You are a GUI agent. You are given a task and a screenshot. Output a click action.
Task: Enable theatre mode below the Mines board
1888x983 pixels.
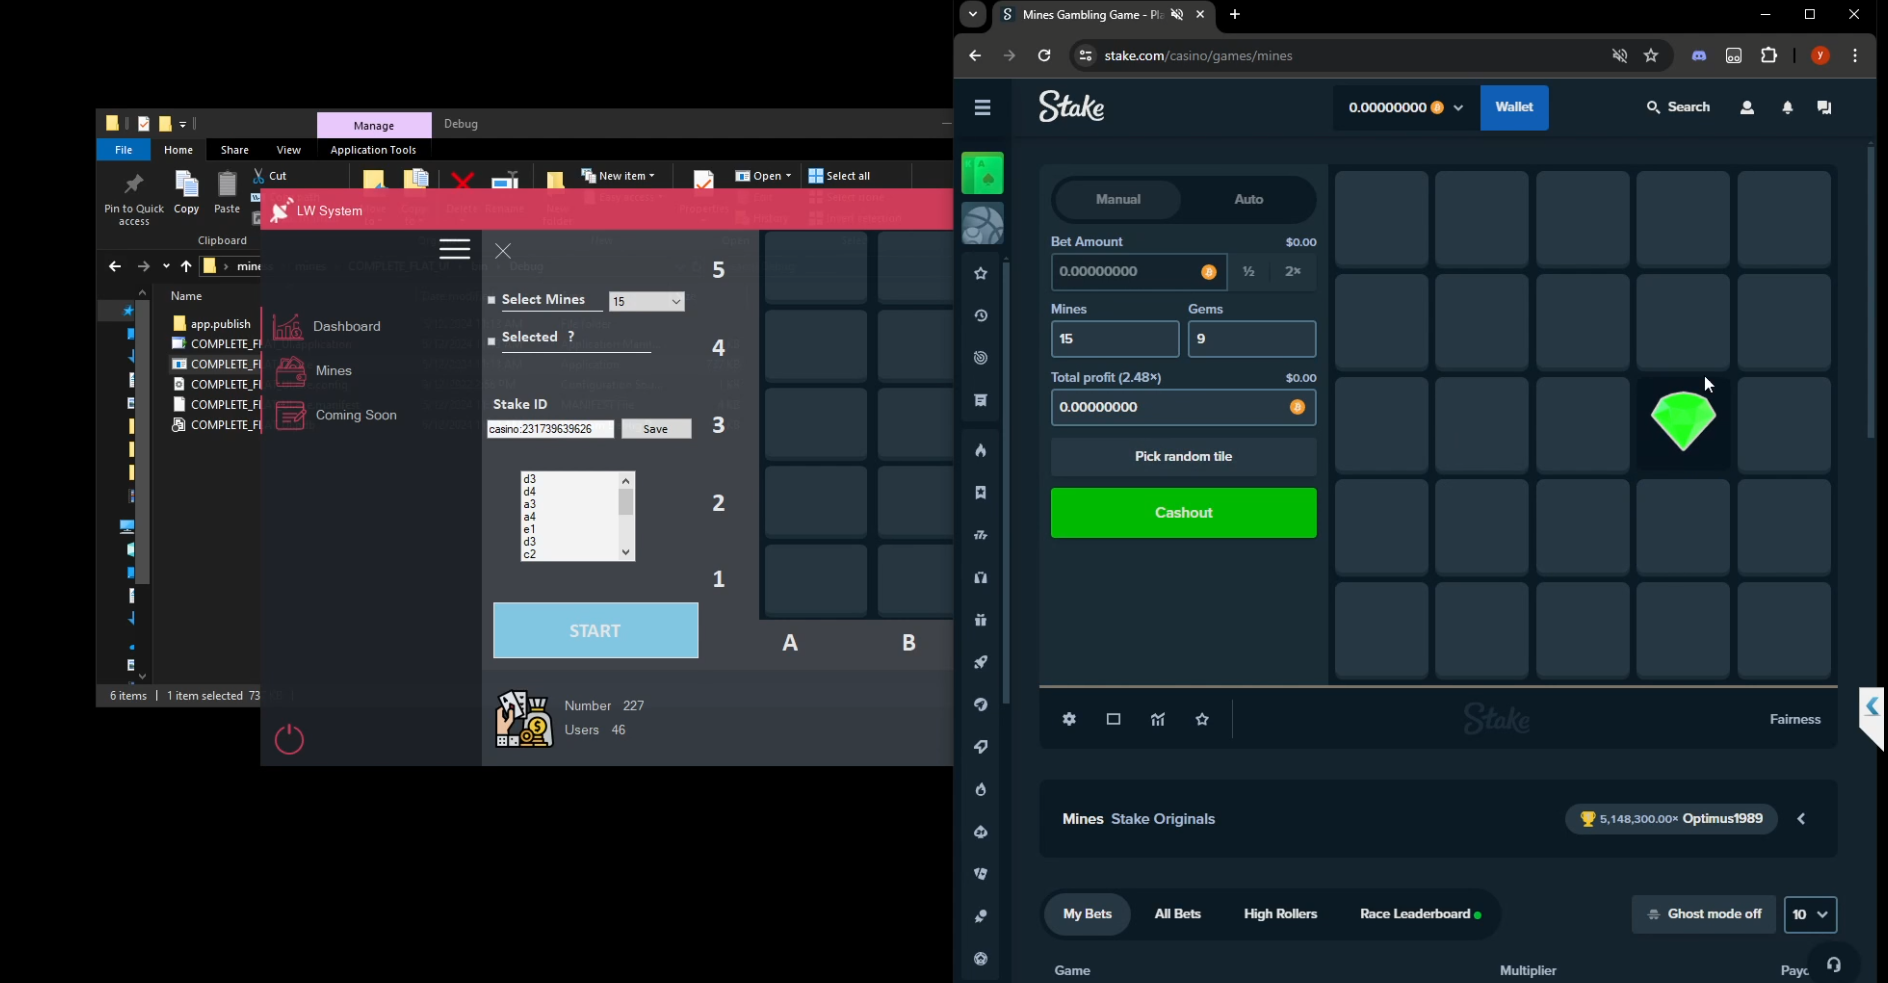point(1113,719)
